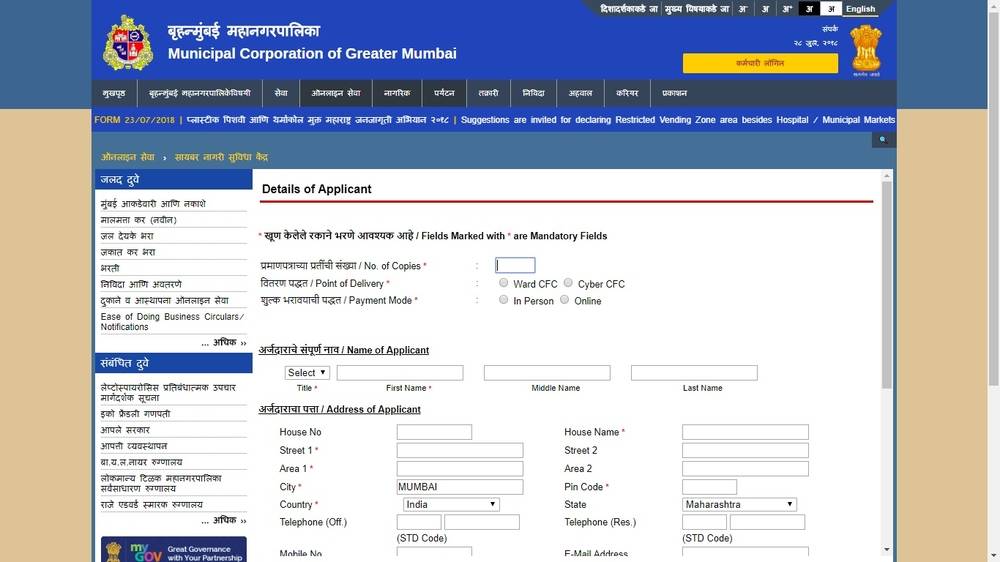Screen dimensions: 1000x562
Task: Open आपत्ती व्यवस्थापन link
Action: (x=134, y=446)
